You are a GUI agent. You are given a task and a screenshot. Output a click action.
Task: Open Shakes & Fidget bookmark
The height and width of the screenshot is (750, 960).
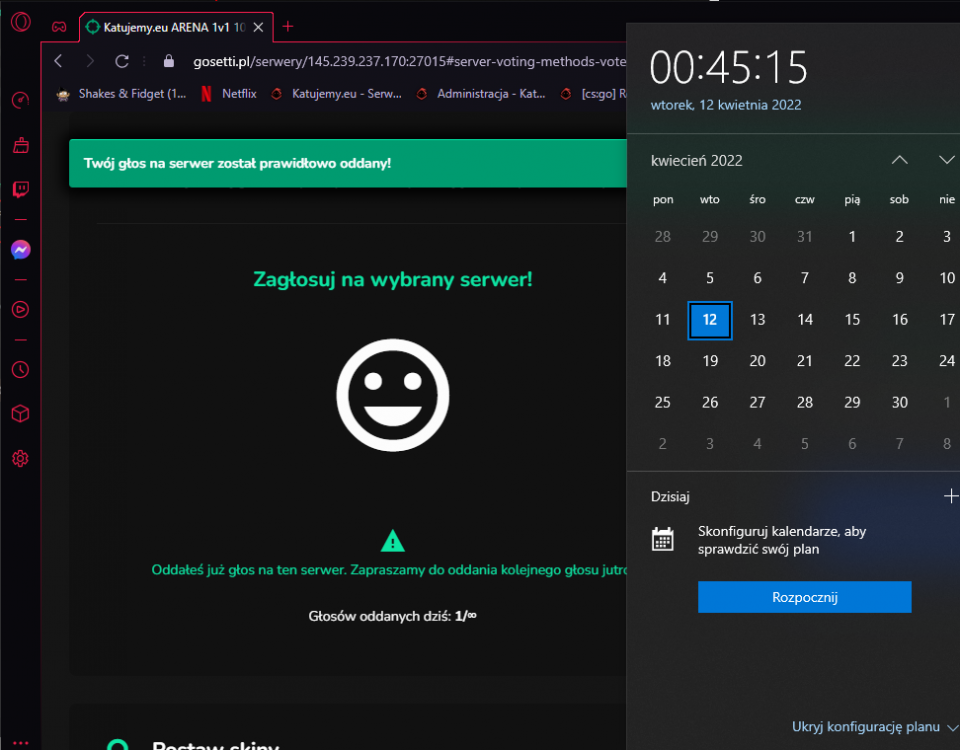121,94
